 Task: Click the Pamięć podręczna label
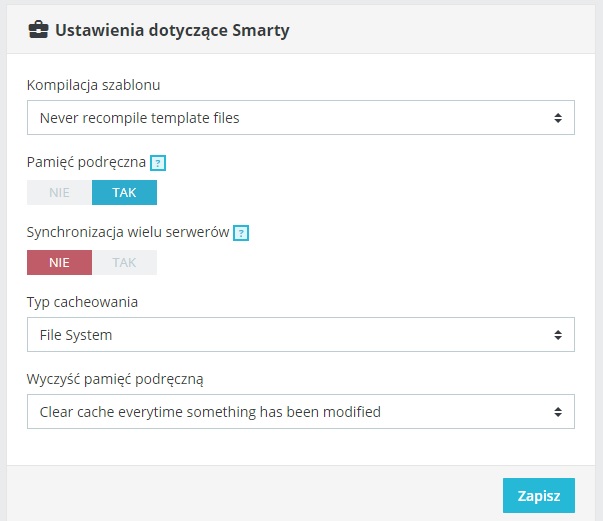[86, 163]
